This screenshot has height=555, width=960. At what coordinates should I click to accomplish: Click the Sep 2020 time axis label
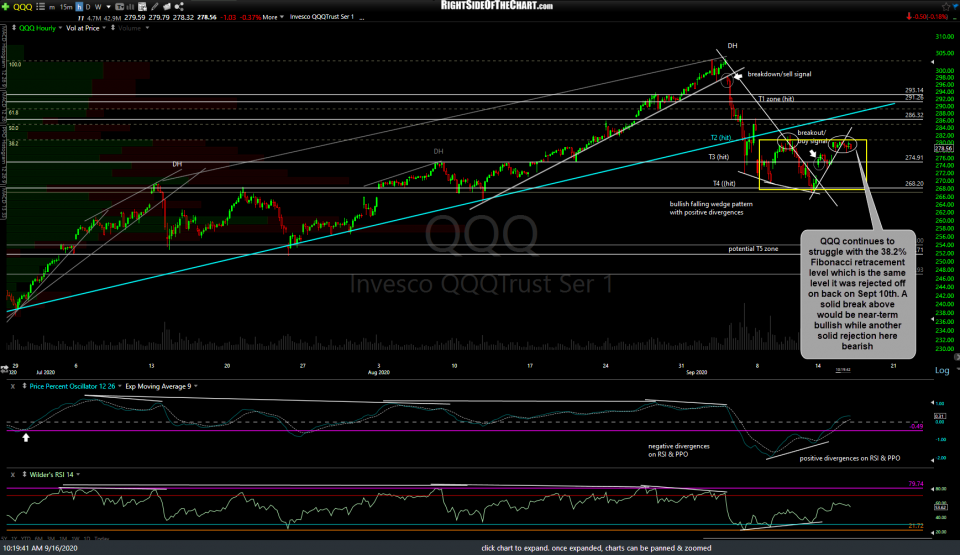tap(697, 372)
